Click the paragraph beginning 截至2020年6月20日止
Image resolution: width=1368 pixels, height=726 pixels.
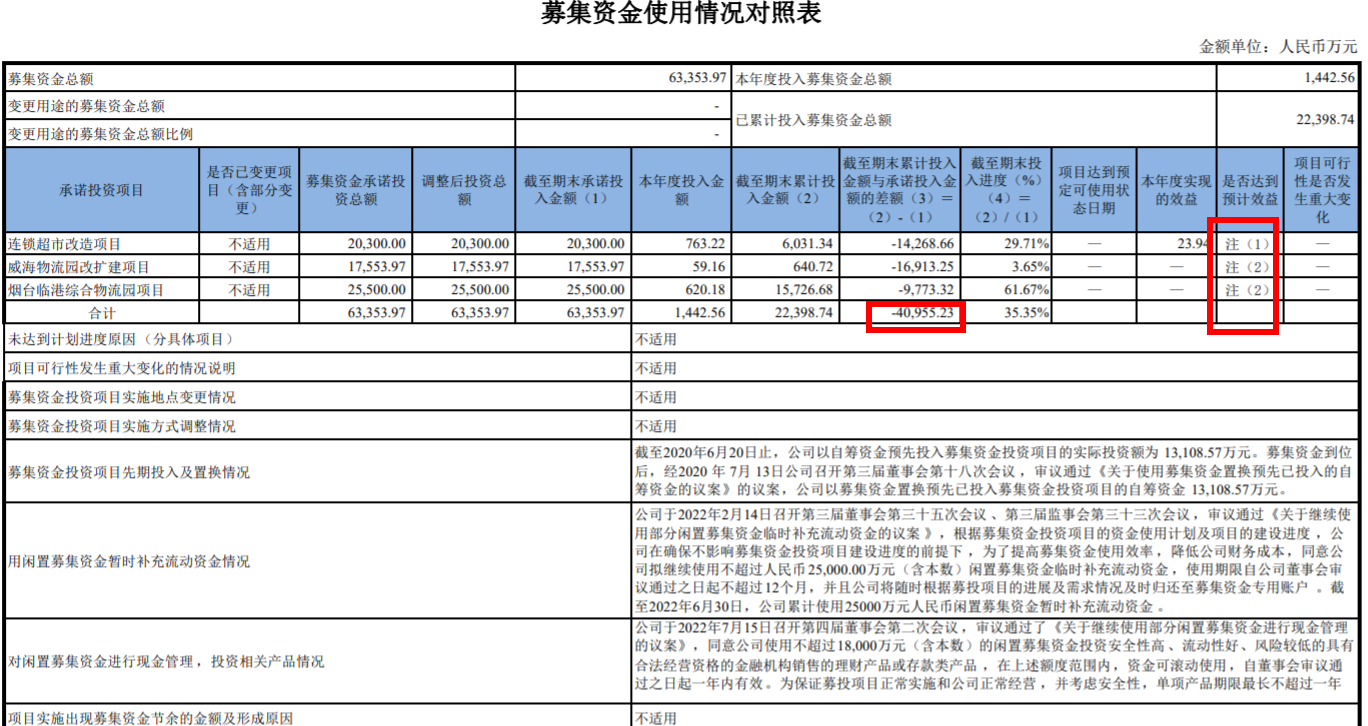(x=995, y=473)
